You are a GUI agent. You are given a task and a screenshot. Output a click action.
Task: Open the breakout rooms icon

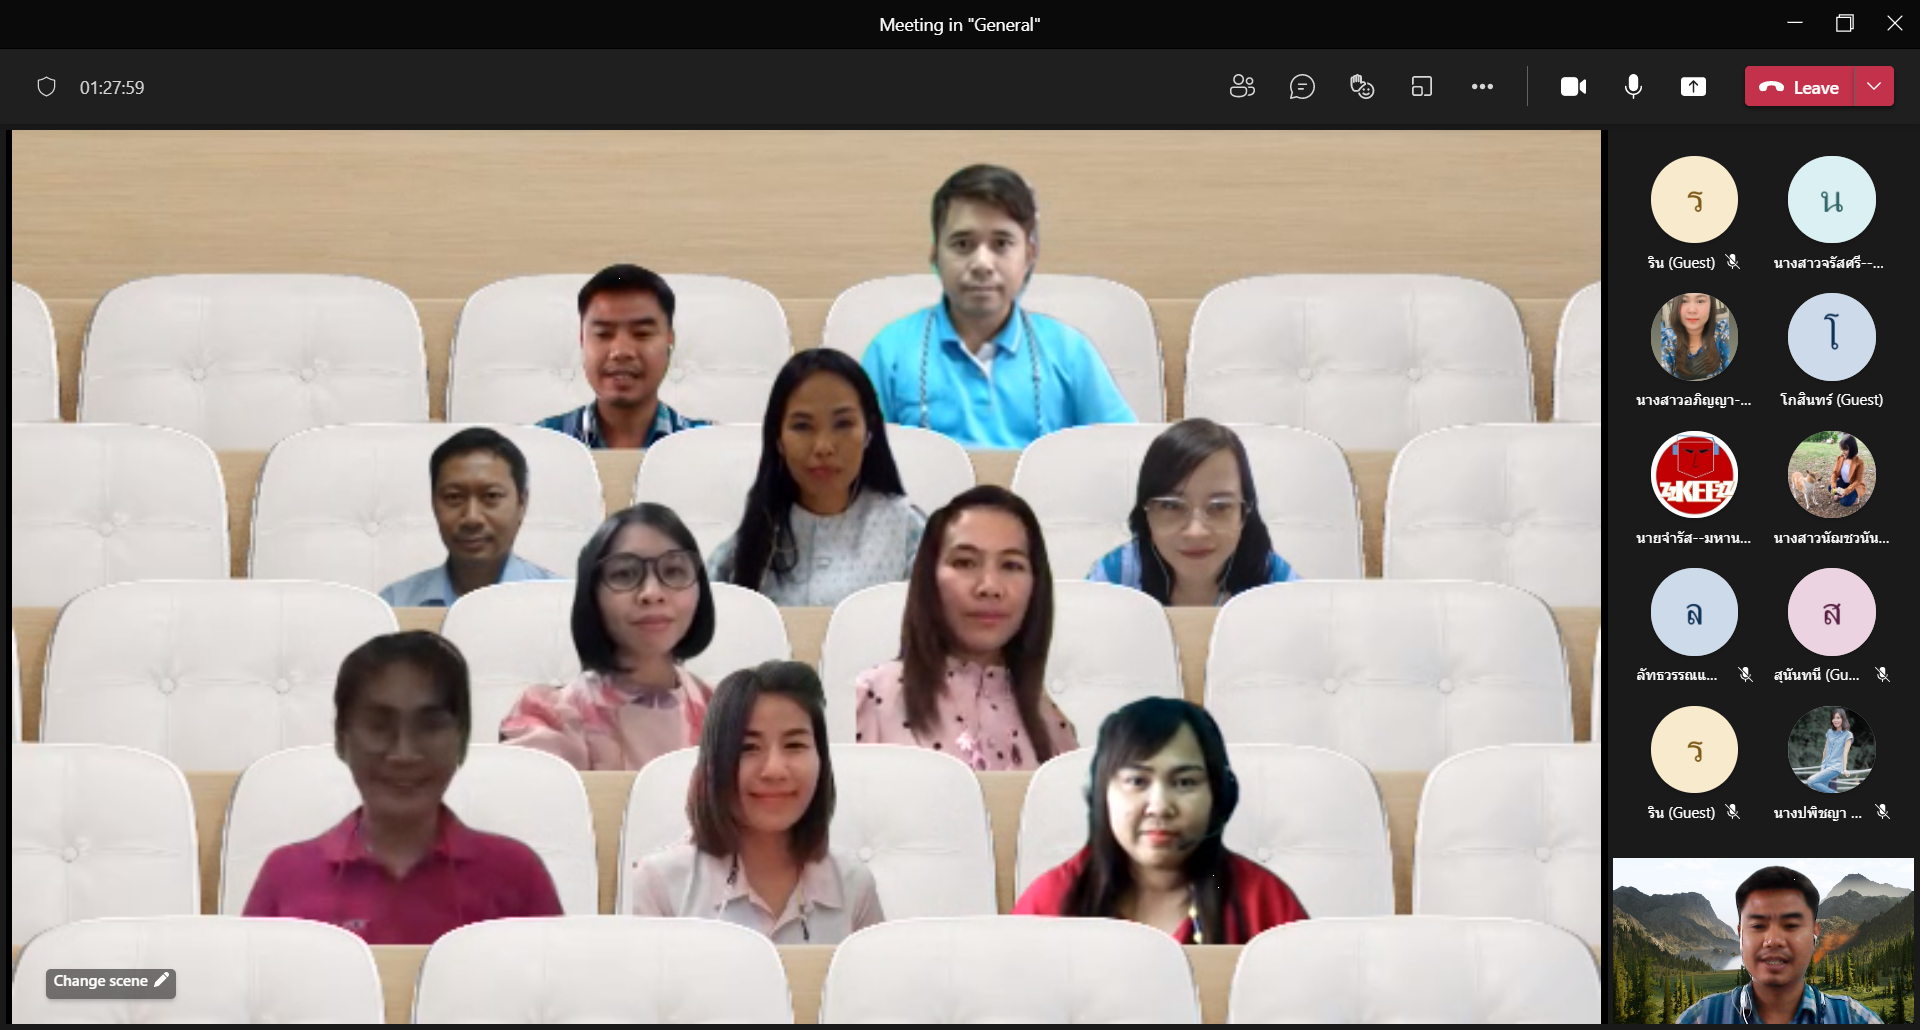(1422, 87)
